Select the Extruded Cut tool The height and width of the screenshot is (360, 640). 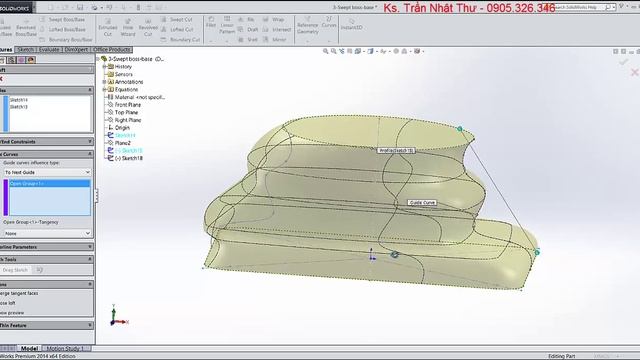pyautogui.click(x=108, y=27)
